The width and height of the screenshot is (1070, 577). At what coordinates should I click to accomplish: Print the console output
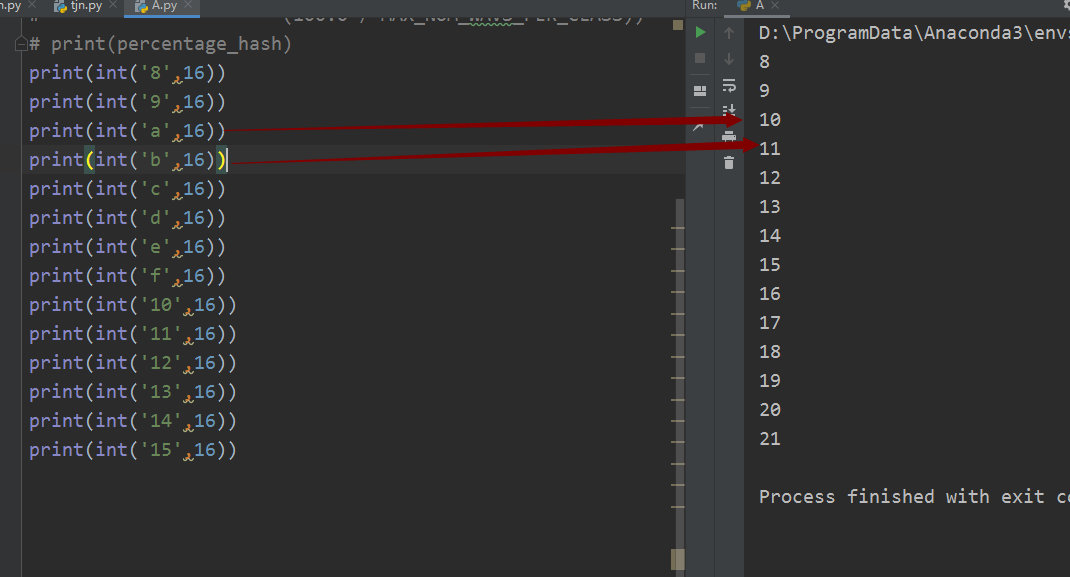729,136
